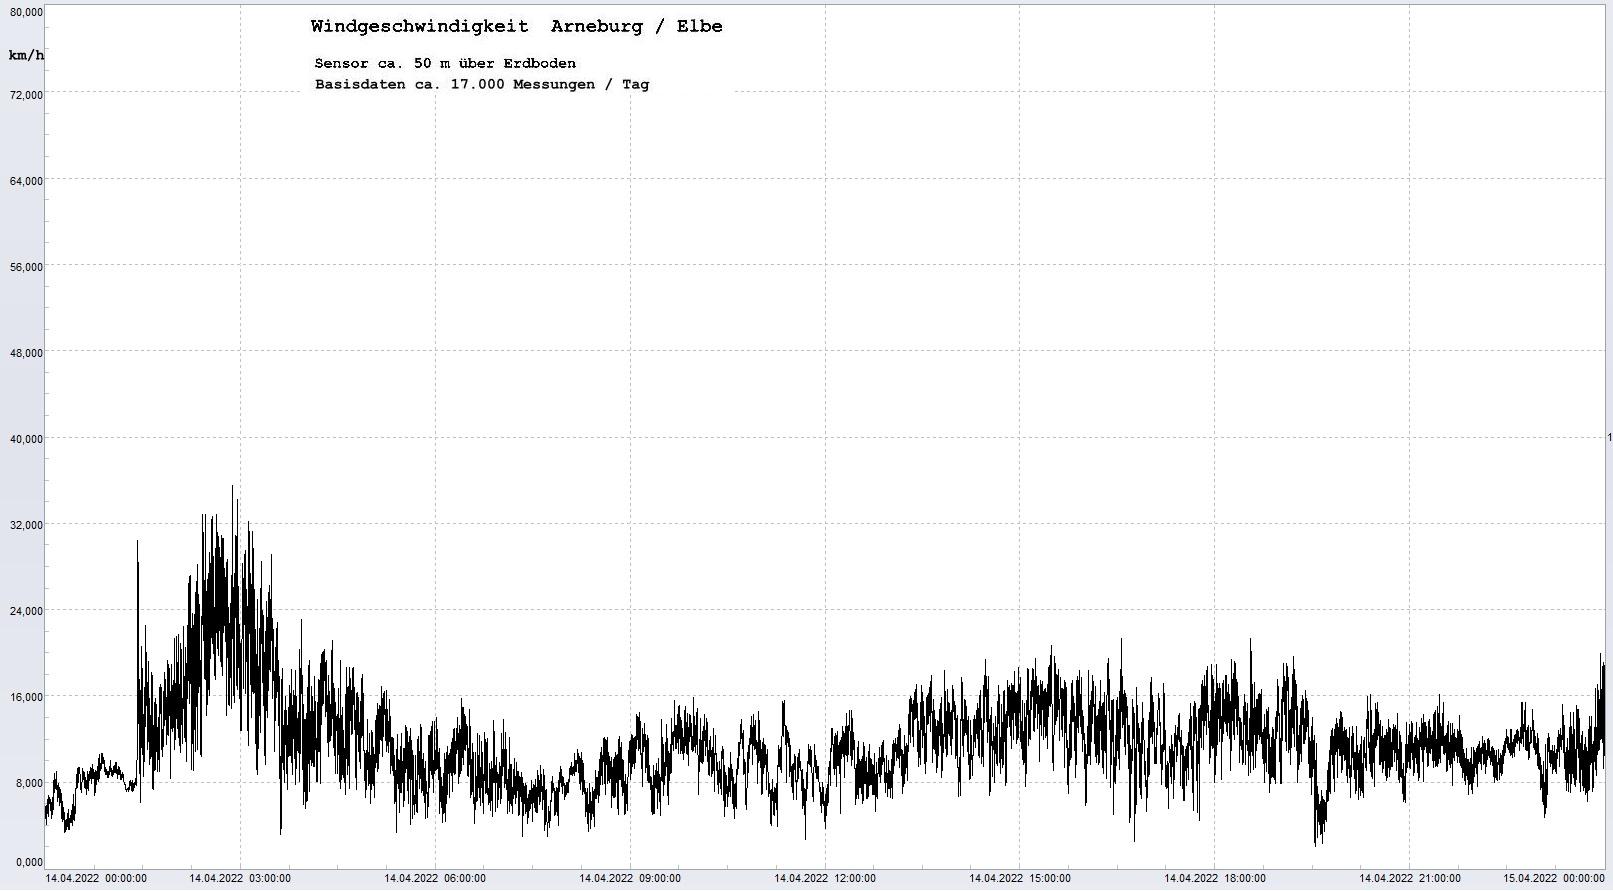Viewport: 1613px width, 891px height.
Task: Click the 14.04.2022 03:00:00 time label
Action: (x=240, y=879)
